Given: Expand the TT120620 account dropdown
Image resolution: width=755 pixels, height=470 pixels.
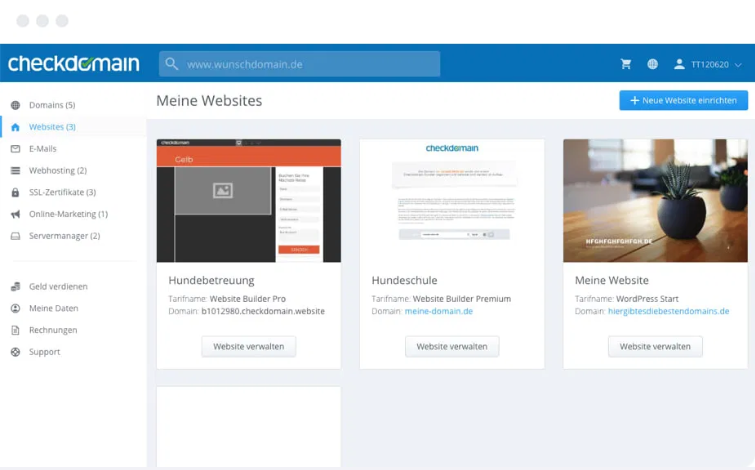Looking at the screenshot, I should (716, 64).
